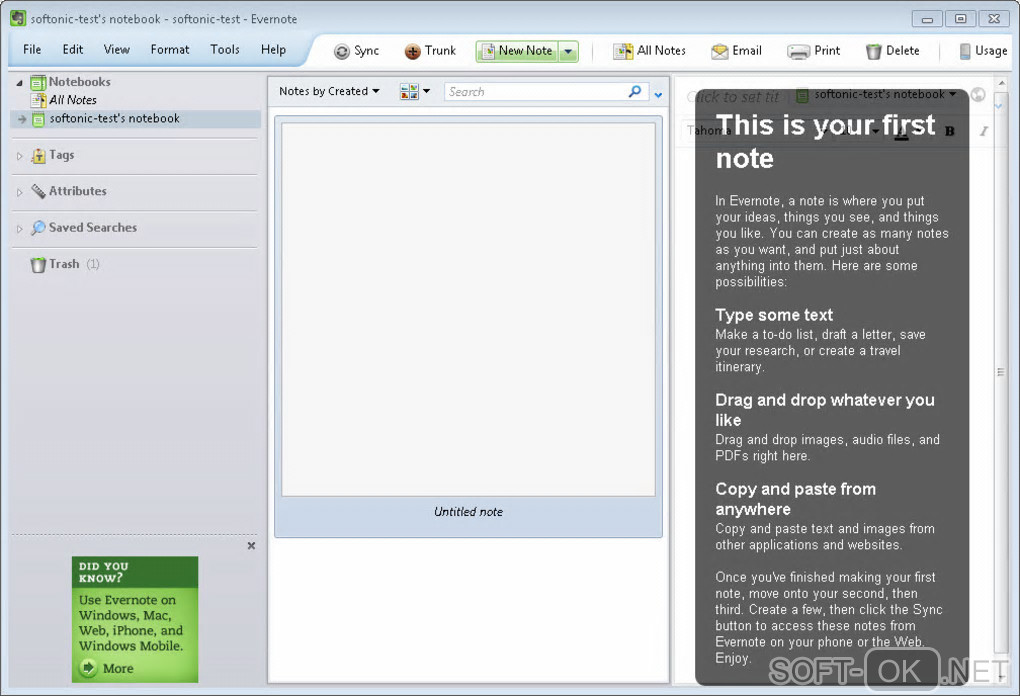This screenshot has width=1020, height=696.
Task: Click the Tags icon in sidebar
Action: (38, 155)
